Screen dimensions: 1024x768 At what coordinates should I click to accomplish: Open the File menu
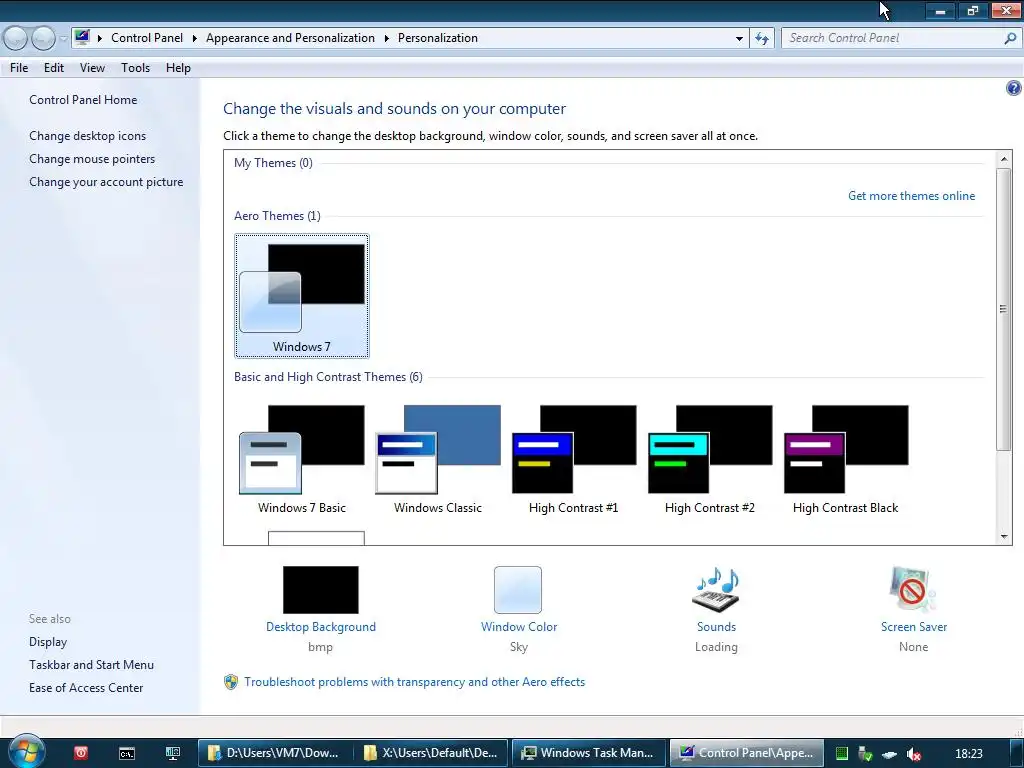pyautogui.click(x=19, y=68)
